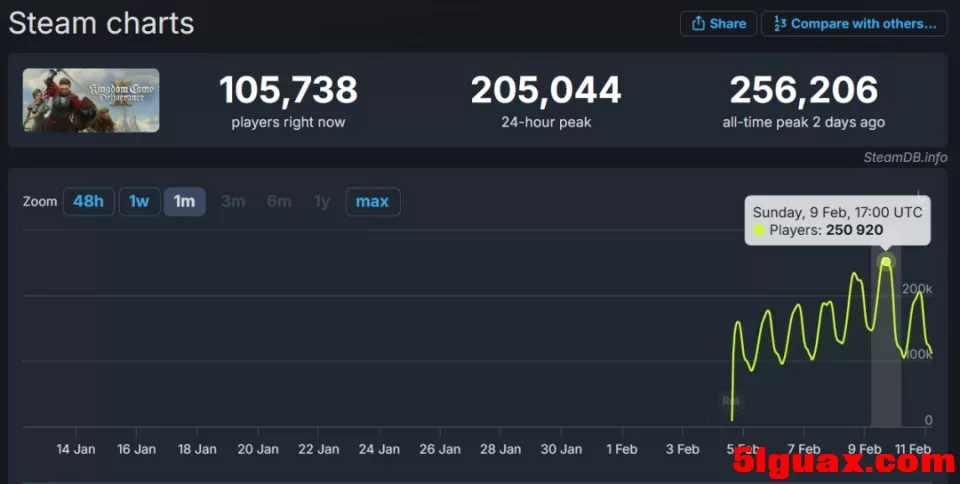Click the 30 Jan axis label
The image size is (960, 484).
click(561, 449)
